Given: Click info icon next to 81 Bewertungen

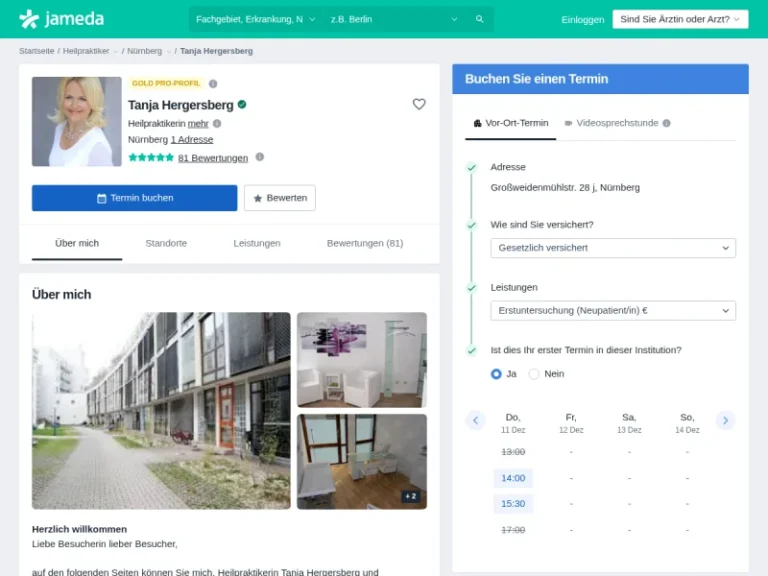Looking at the screenshot, I should [x=260, y=157].
